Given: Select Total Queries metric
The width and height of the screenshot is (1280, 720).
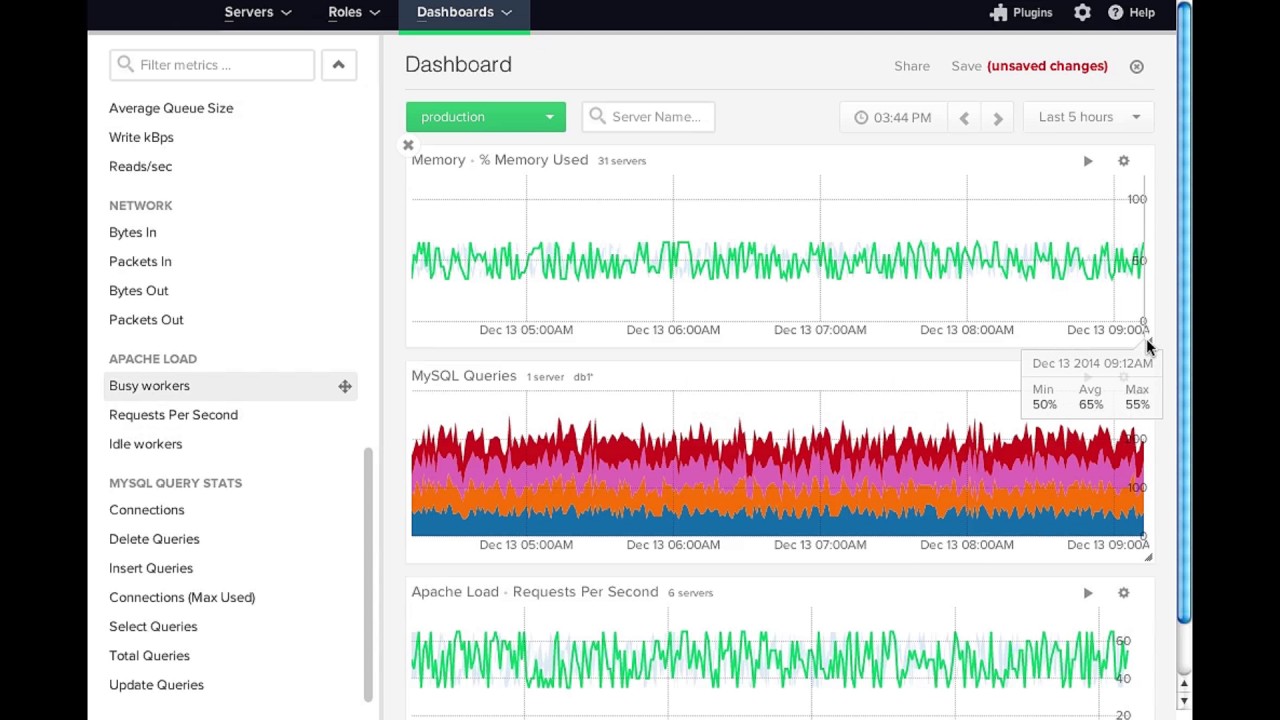Looking at the screenshot, I should (x=149, y=655).
